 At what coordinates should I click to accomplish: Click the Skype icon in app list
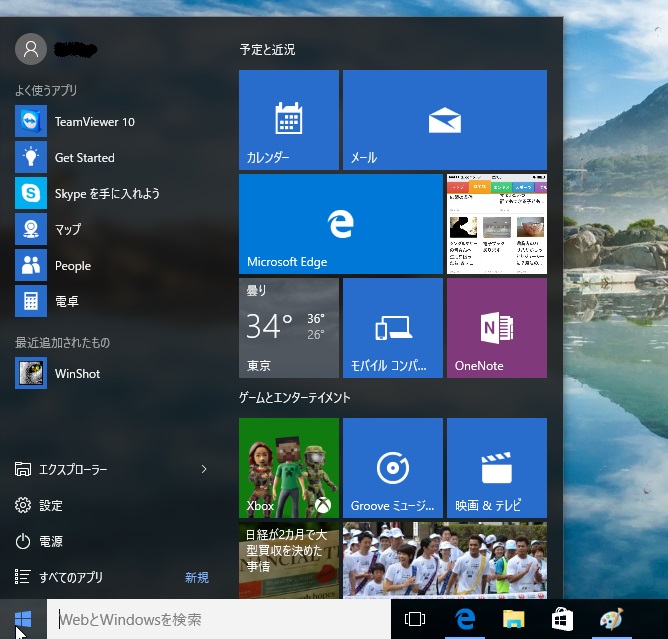(31, 193)
